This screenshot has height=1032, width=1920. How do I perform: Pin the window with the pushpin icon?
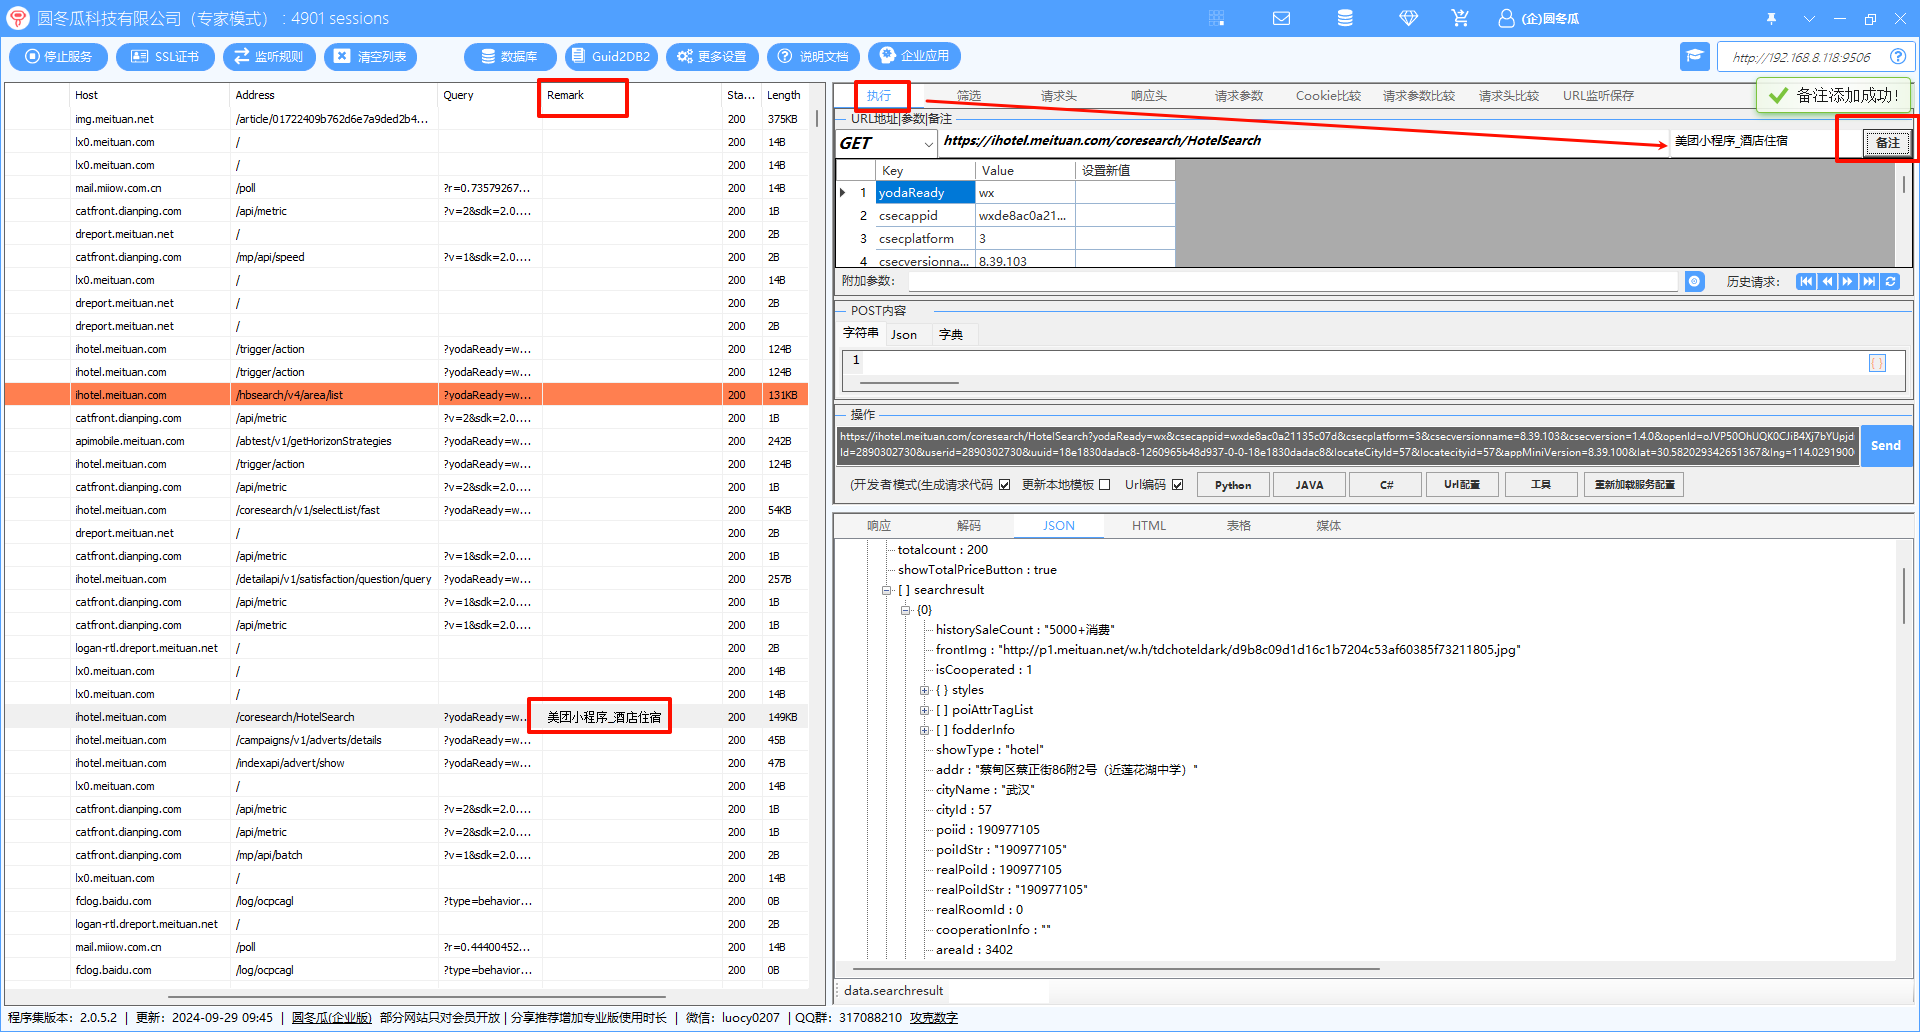click(x=1771, y=18)
